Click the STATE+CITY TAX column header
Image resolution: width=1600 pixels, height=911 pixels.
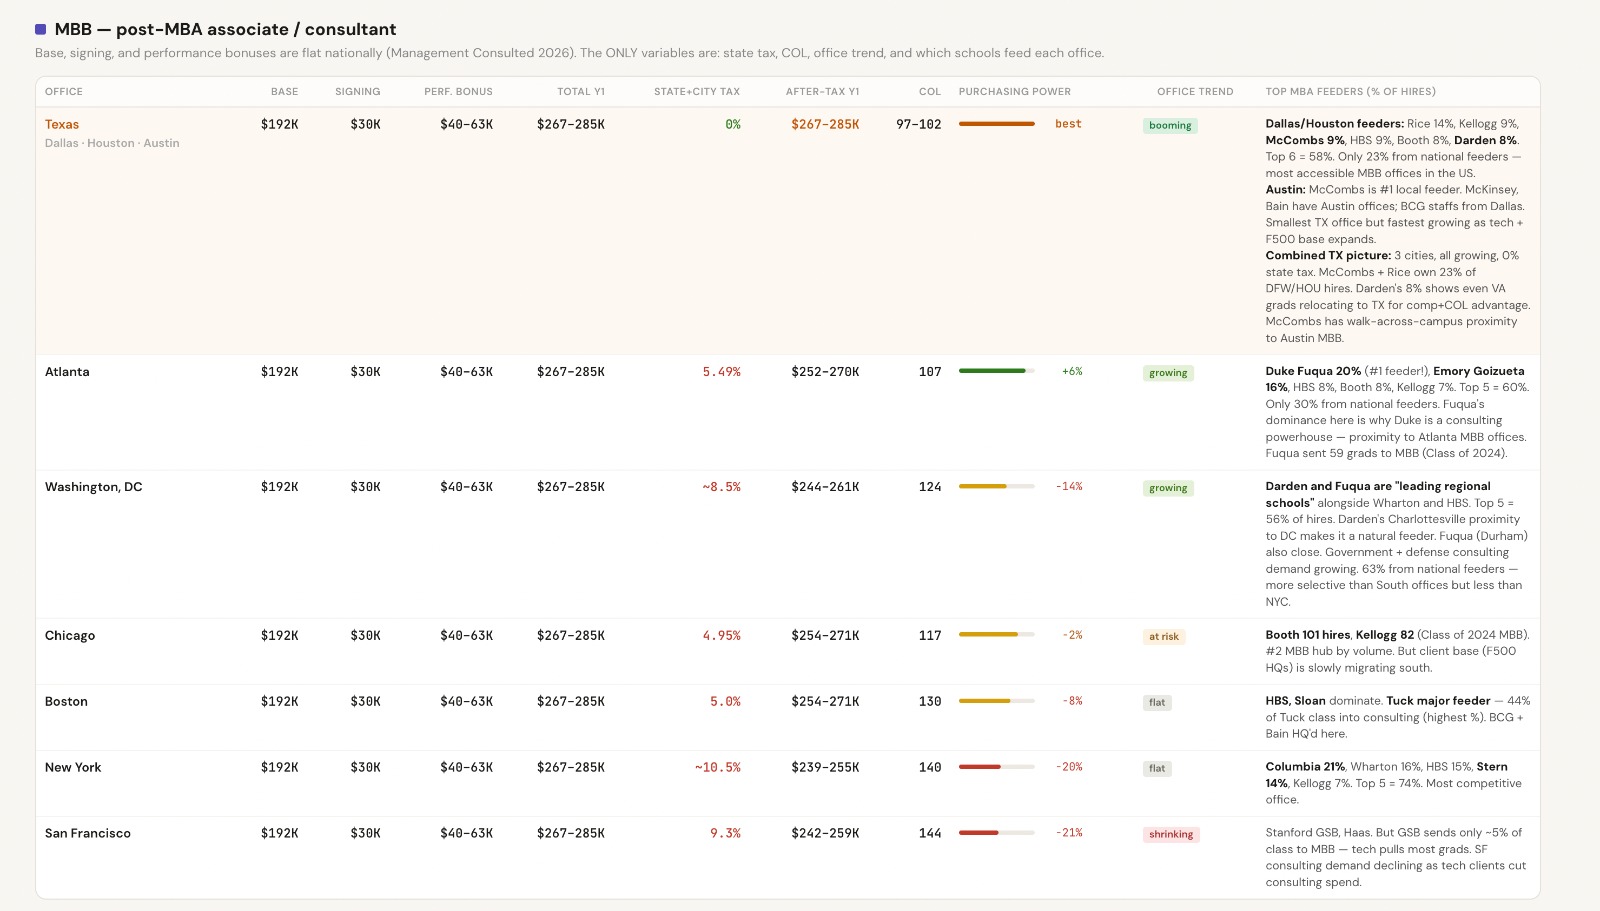[697, 92]
